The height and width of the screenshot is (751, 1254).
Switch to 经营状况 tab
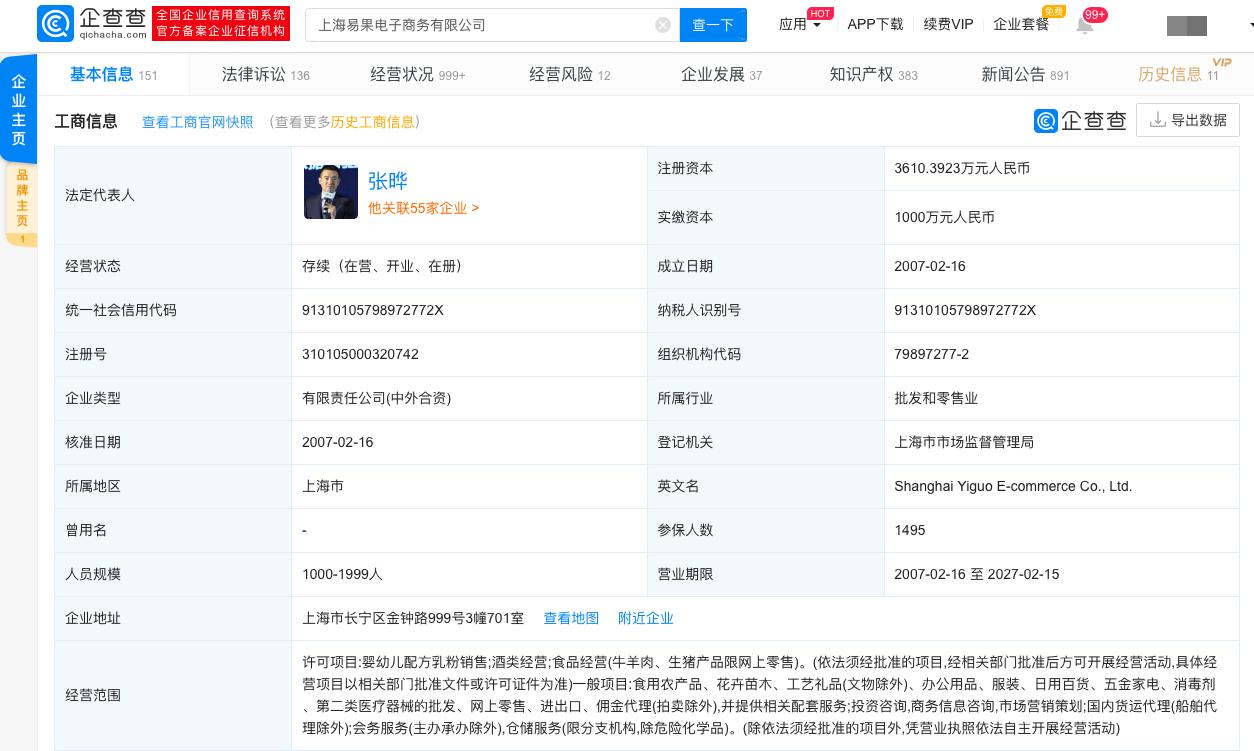pos(417,74)
